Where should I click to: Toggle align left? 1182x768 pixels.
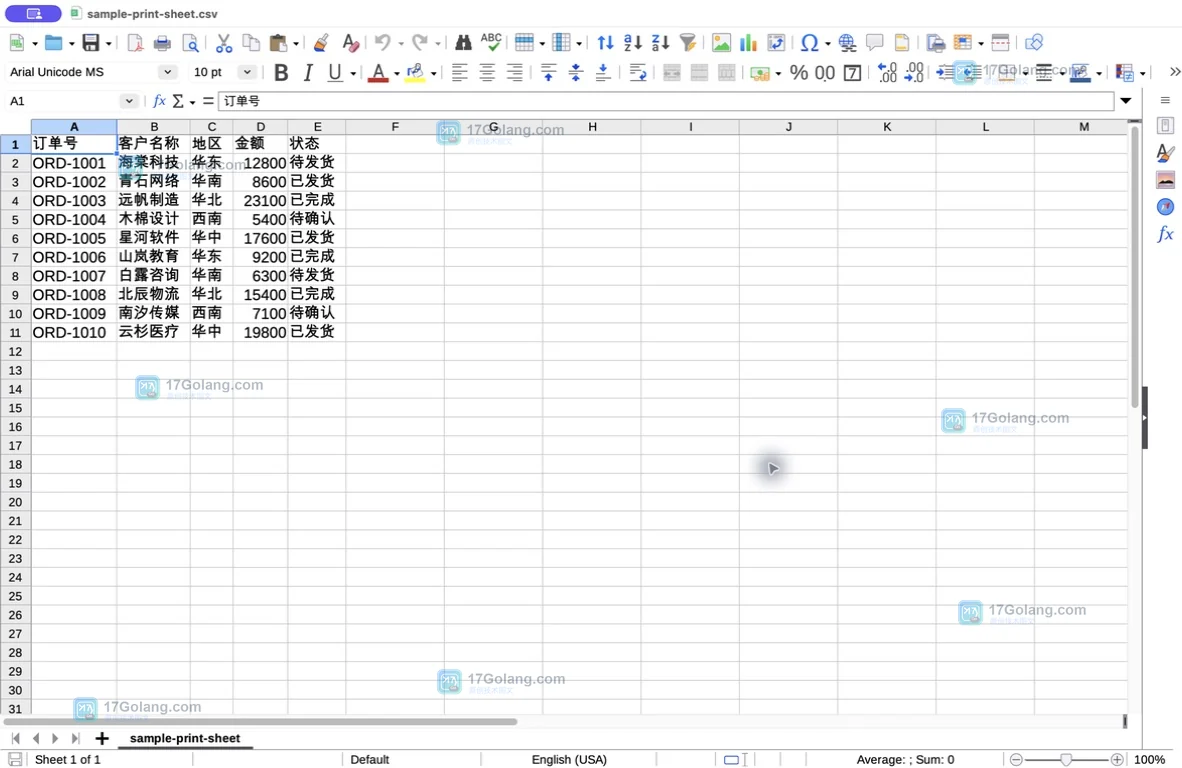click(459, 72)
